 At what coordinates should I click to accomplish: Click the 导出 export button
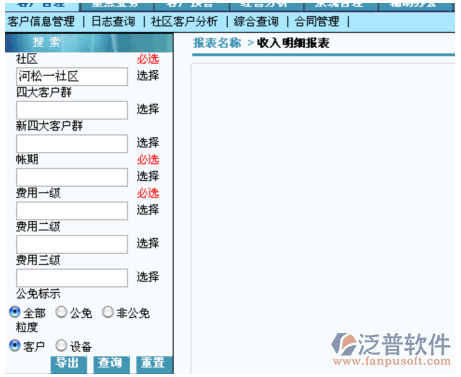[x=68, y=364]
